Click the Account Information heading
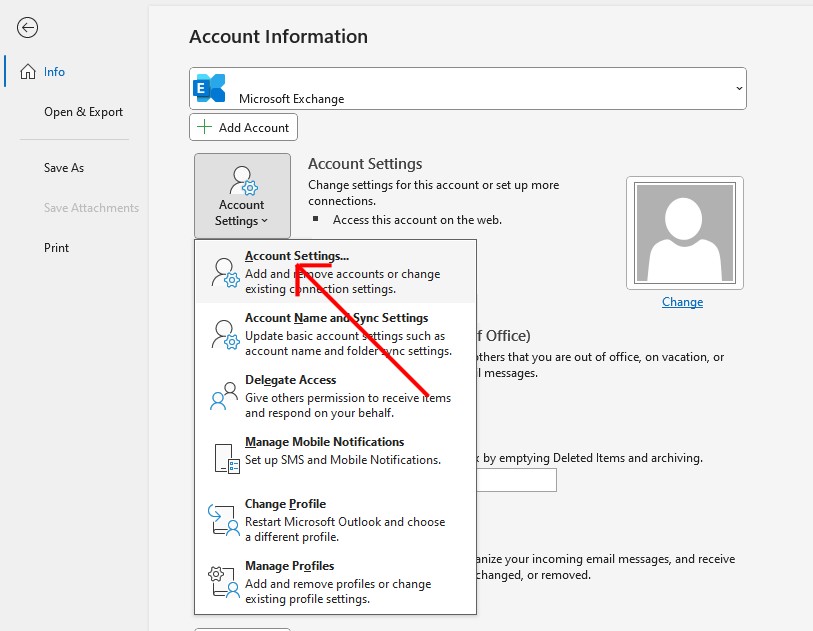Image resolution: width=813 pixels, height=631 pixels. (278, 37)
